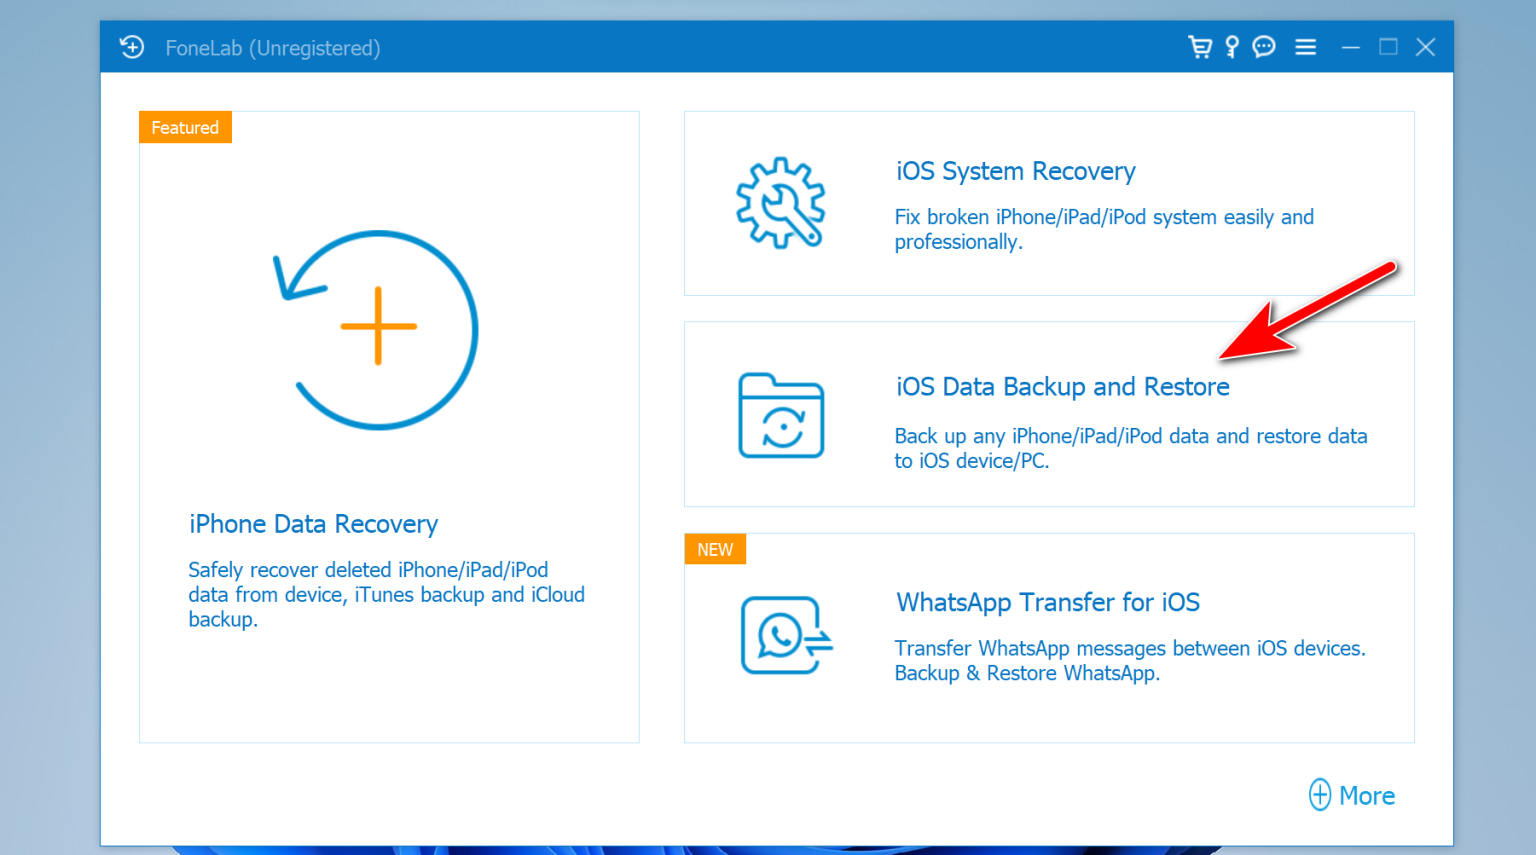The width and height of the screenshot is (1536, 855).
Task: Open the feedback chat bubble icon
Action: [x=1263, y=47]
